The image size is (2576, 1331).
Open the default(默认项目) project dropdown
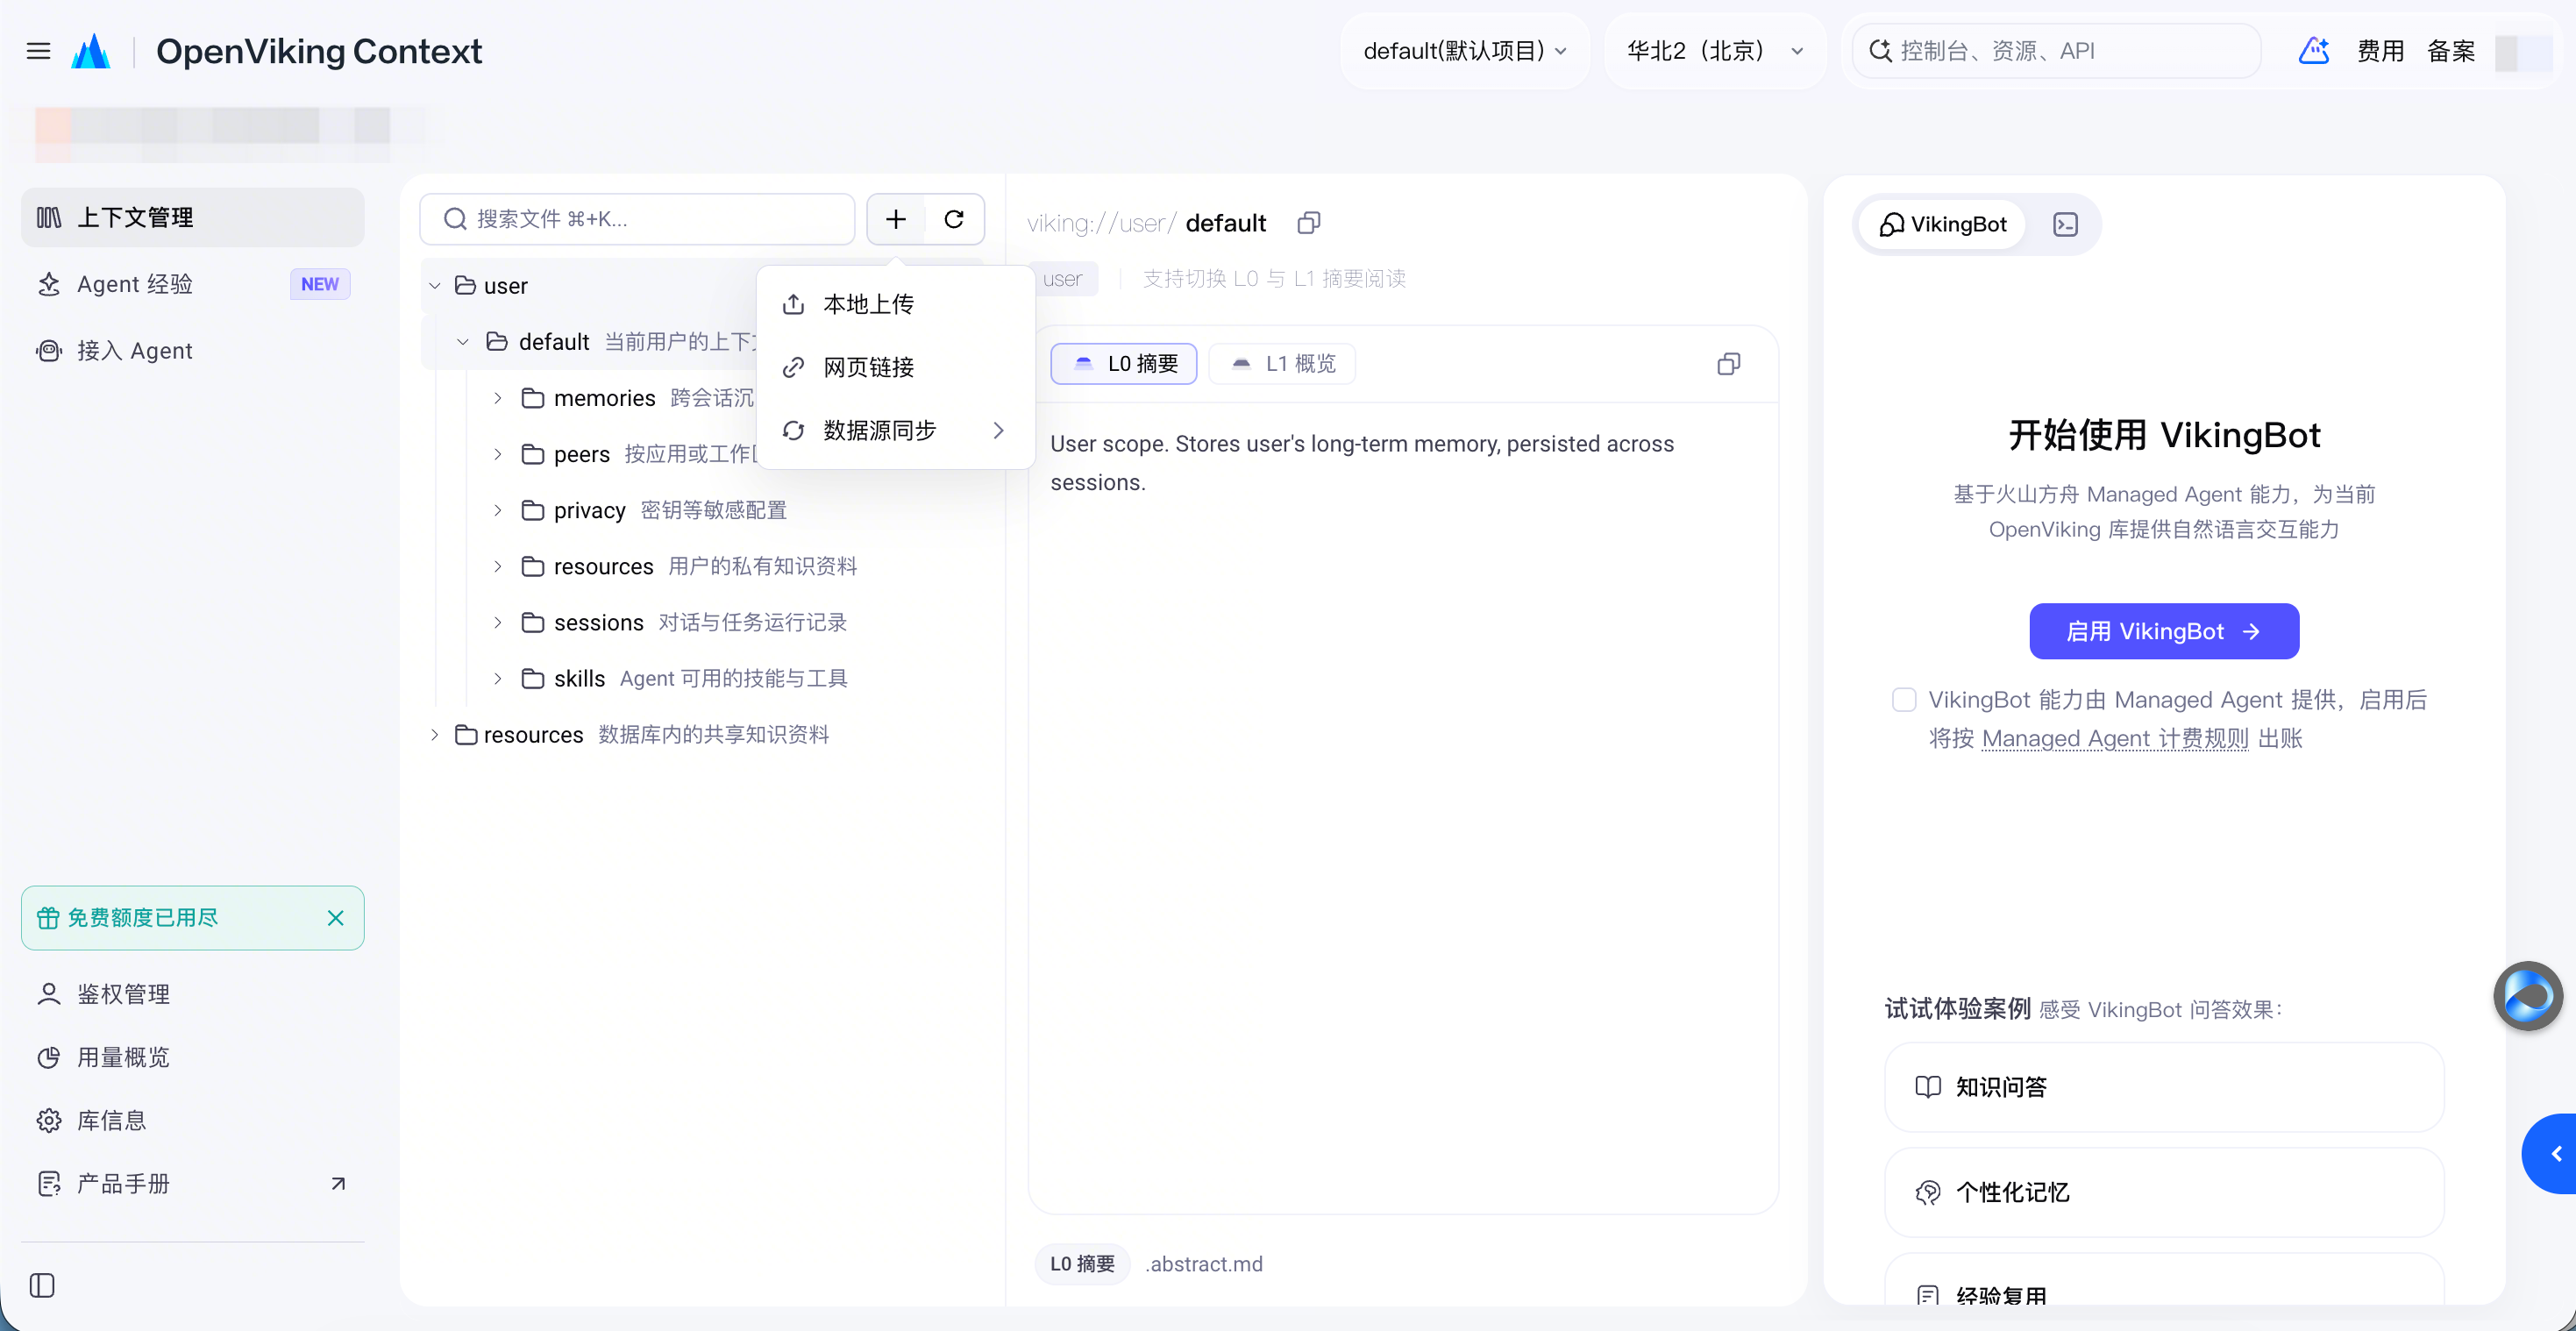[1465, 51]
